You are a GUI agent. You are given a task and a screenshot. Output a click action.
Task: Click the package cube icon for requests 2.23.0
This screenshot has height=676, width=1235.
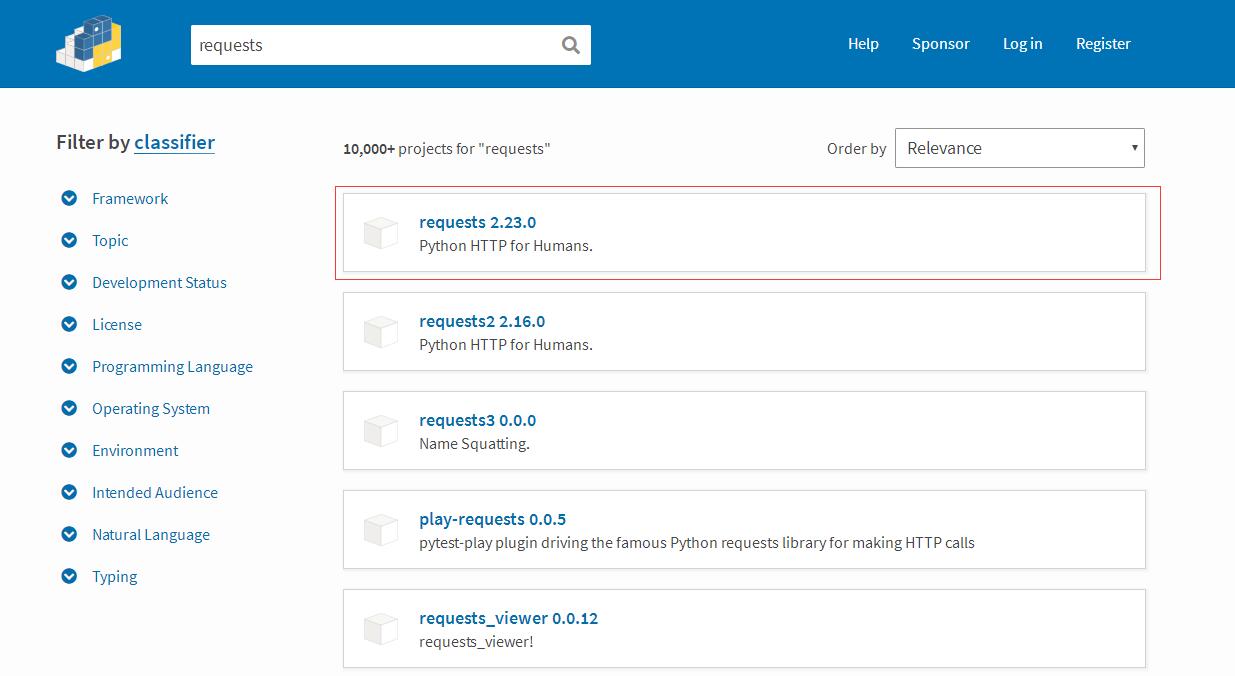(381, 233)
